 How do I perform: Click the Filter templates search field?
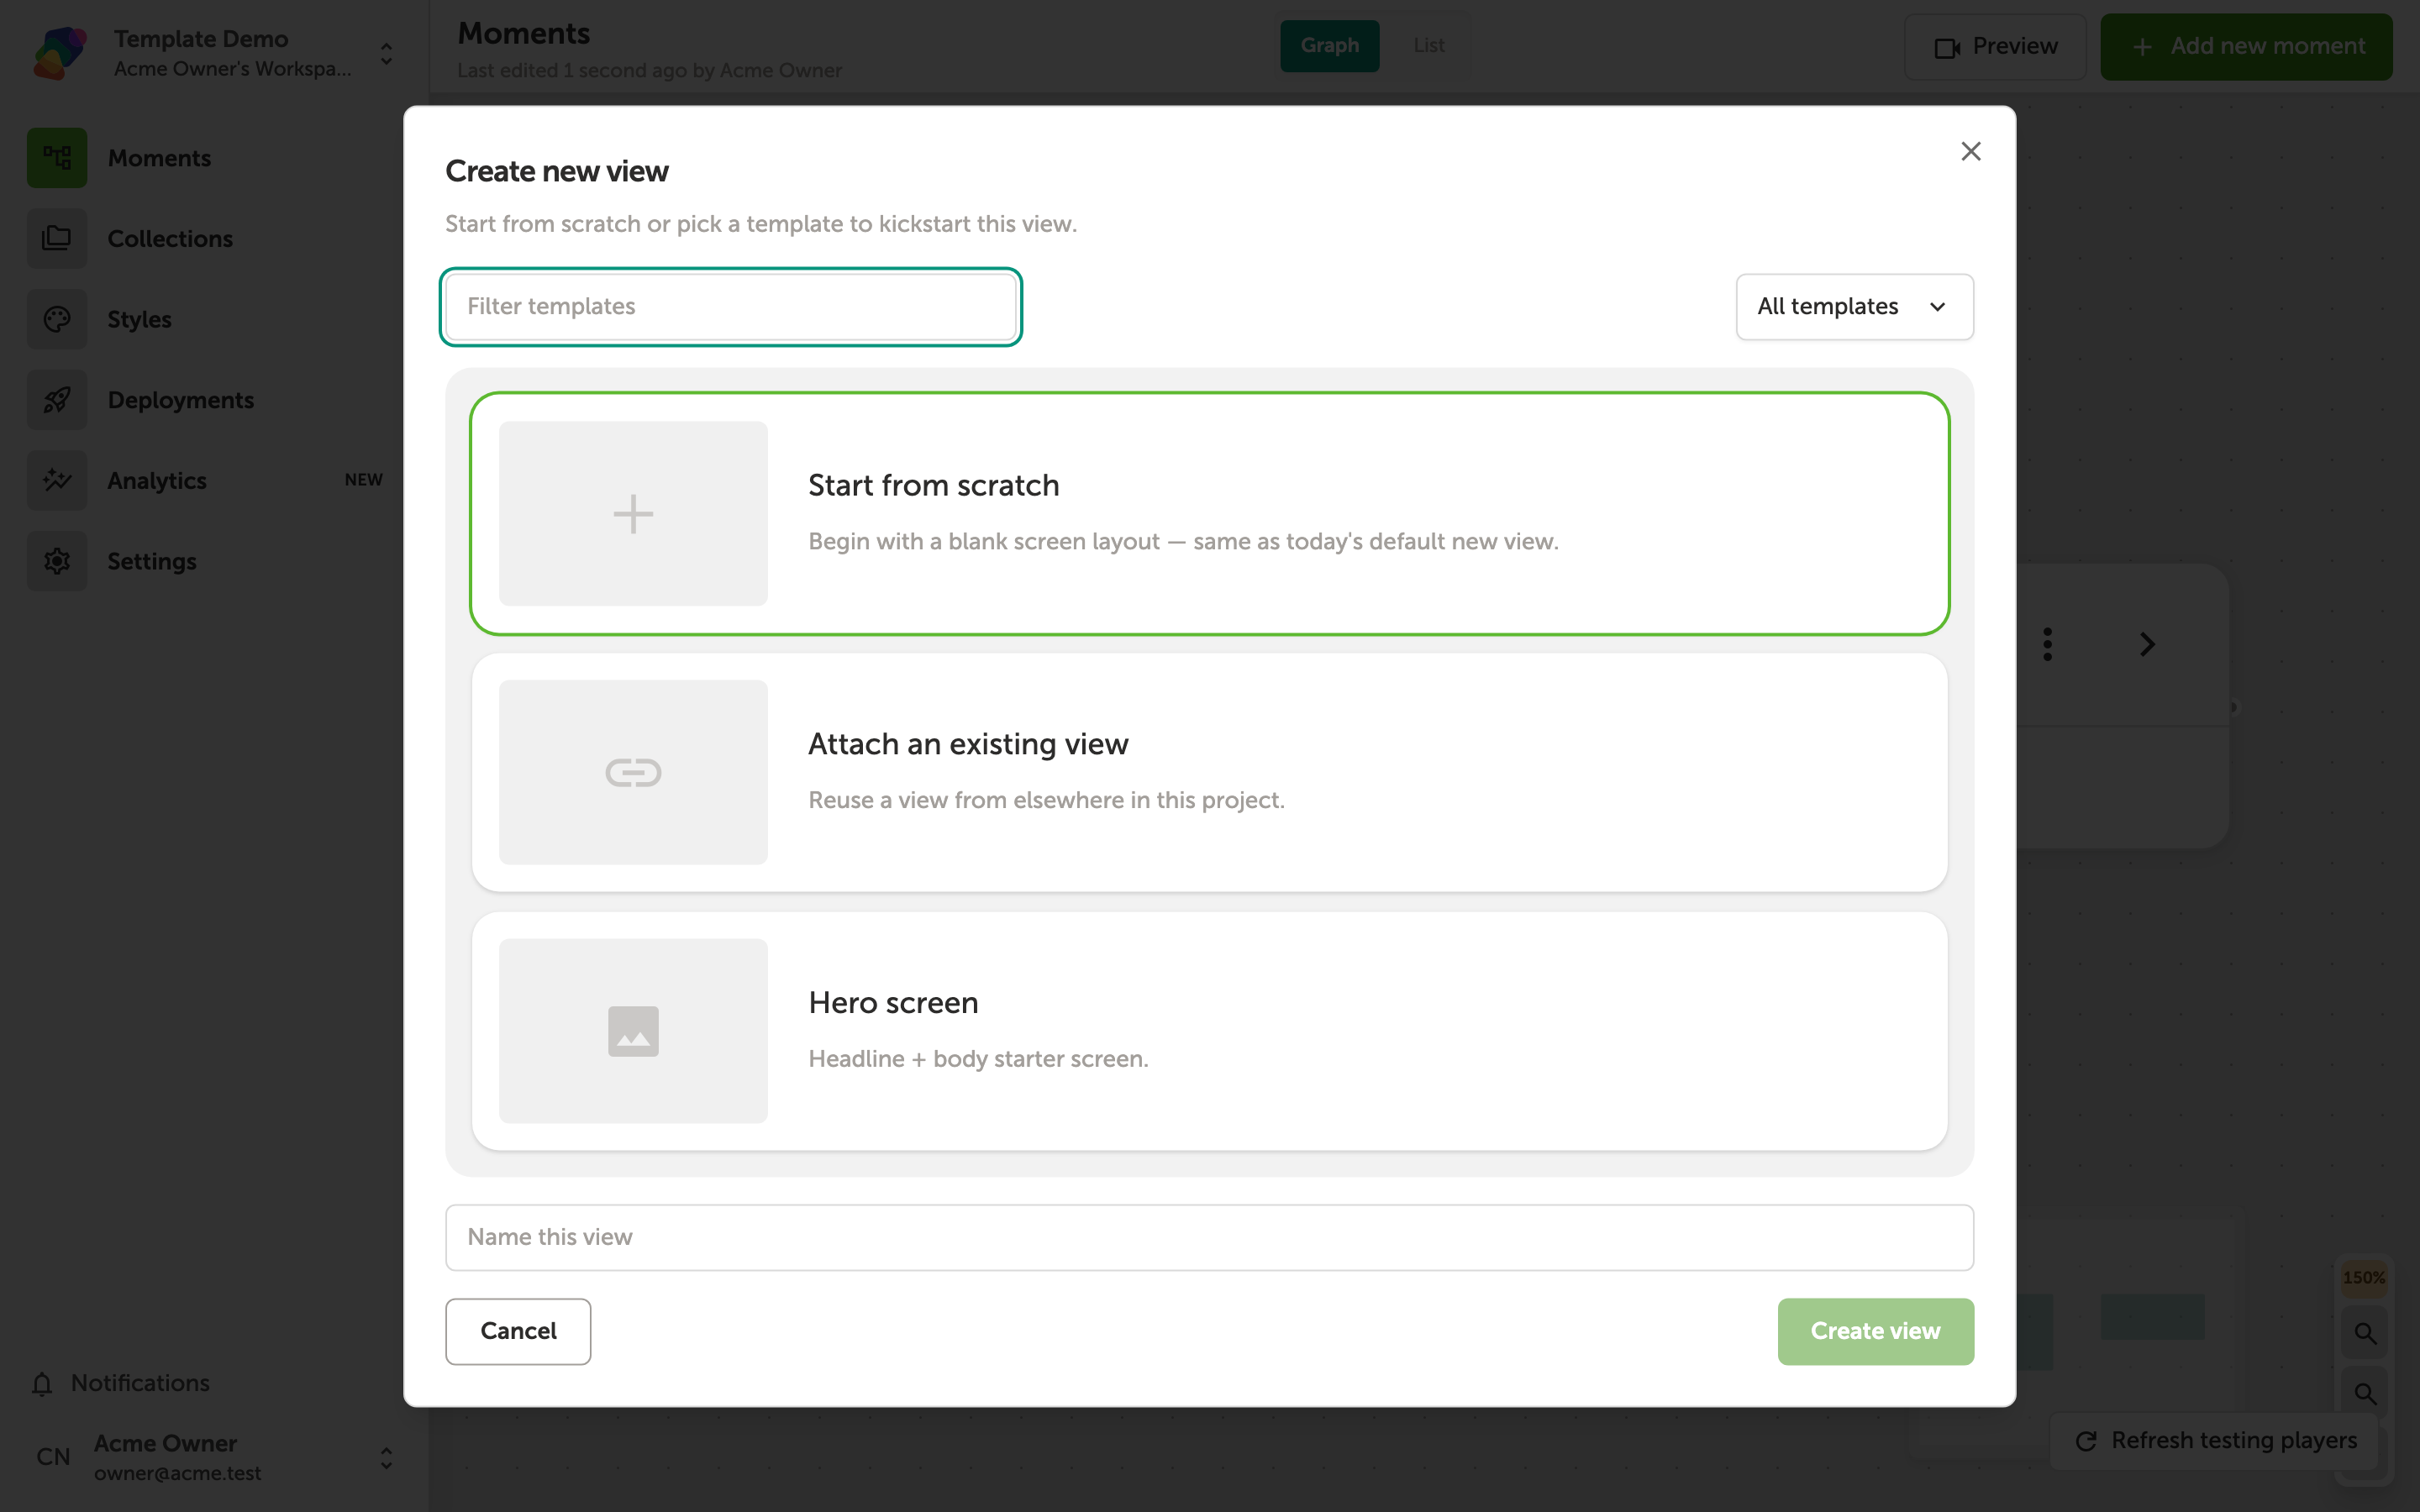[731, 306]
